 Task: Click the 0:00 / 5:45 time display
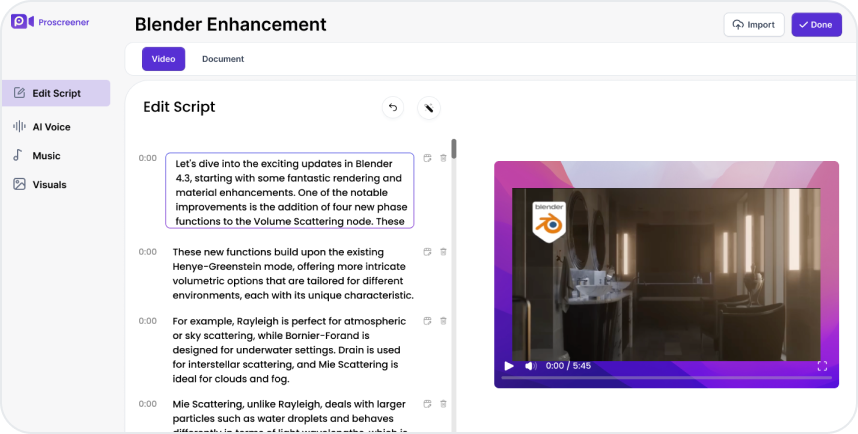point(568,366)
